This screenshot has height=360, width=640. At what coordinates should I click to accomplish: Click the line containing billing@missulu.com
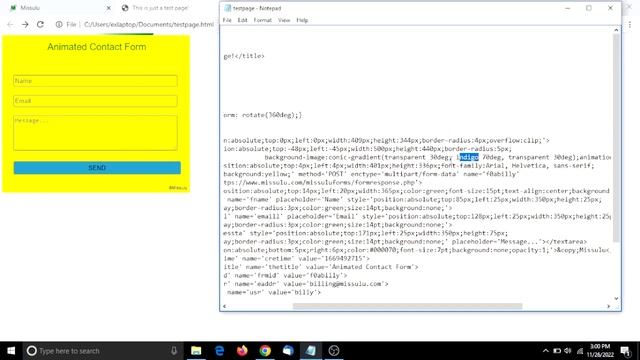click(306, 284)
